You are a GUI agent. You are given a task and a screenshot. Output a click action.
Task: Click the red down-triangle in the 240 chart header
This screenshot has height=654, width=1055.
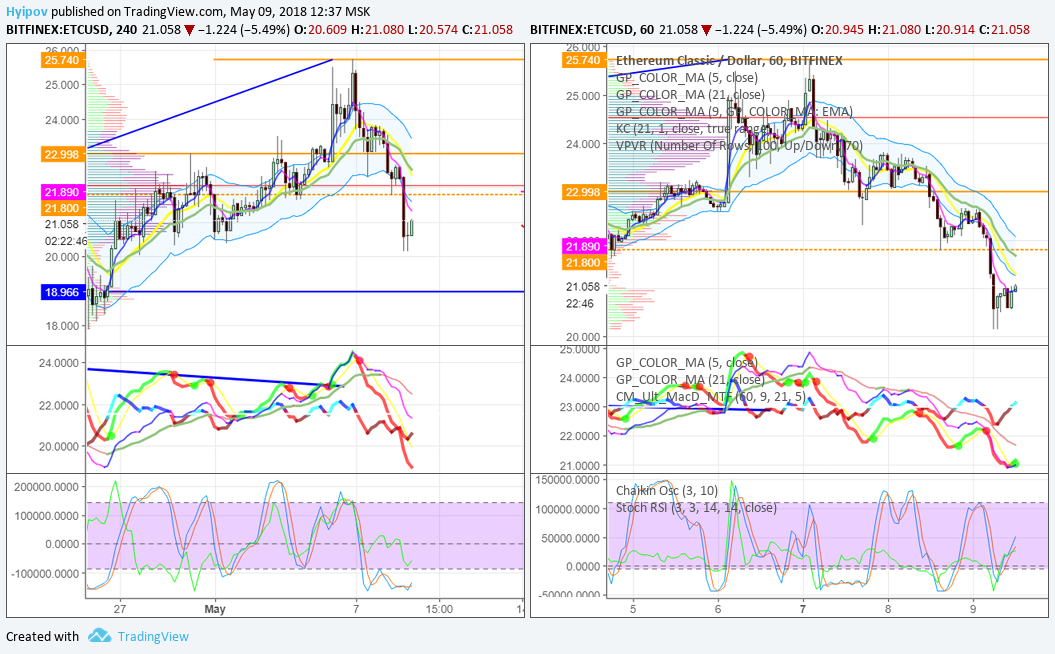click(190, 30)
